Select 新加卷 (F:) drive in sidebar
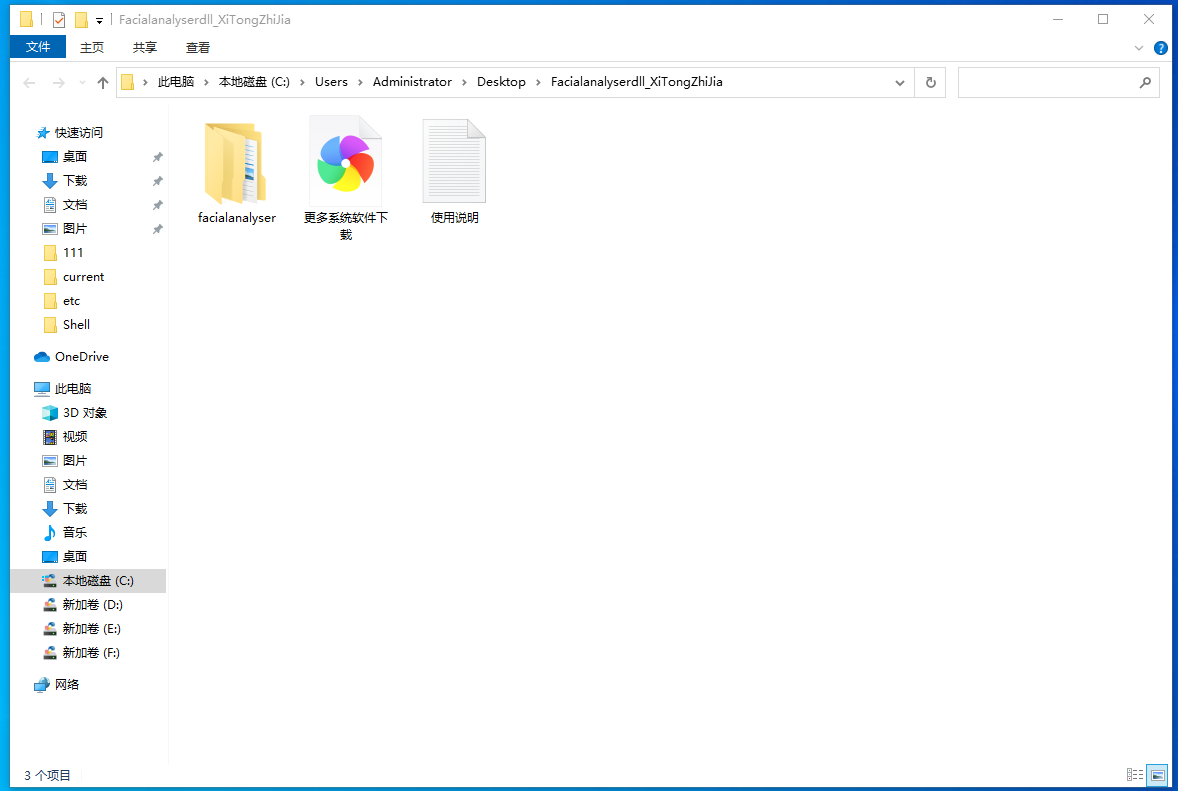1178x791 pixels. (x=90, y=653)
